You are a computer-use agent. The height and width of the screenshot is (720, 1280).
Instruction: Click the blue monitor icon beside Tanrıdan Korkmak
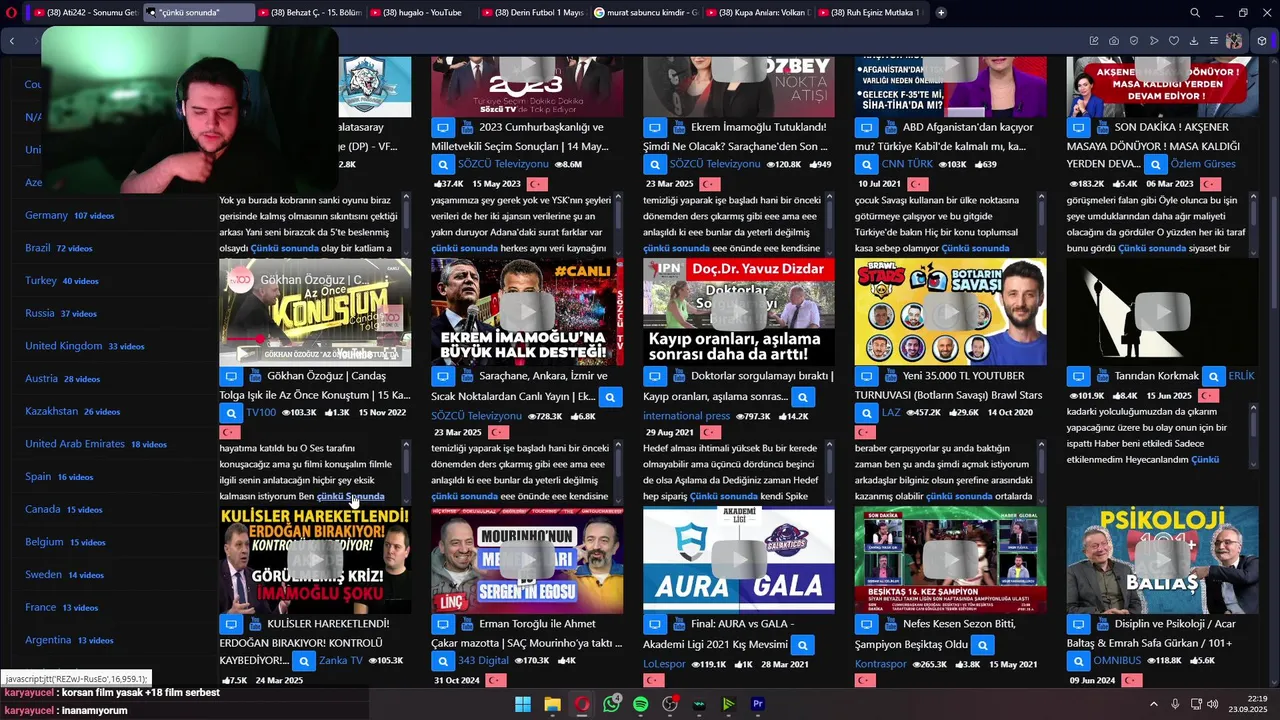tap(1078, 377)
